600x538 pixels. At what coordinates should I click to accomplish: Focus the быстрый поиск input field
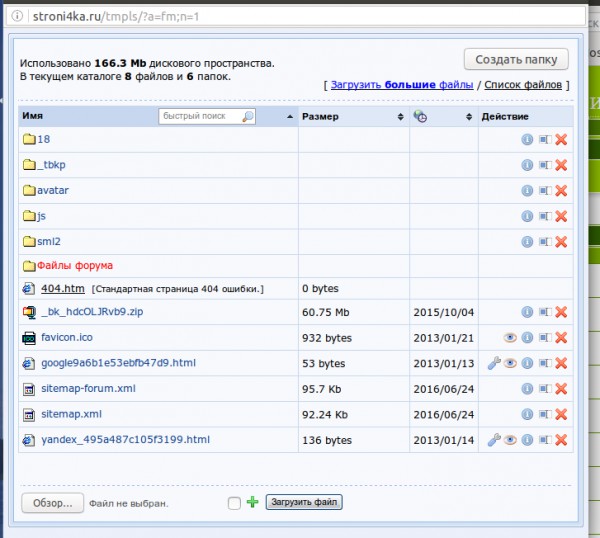click(198, 117)
